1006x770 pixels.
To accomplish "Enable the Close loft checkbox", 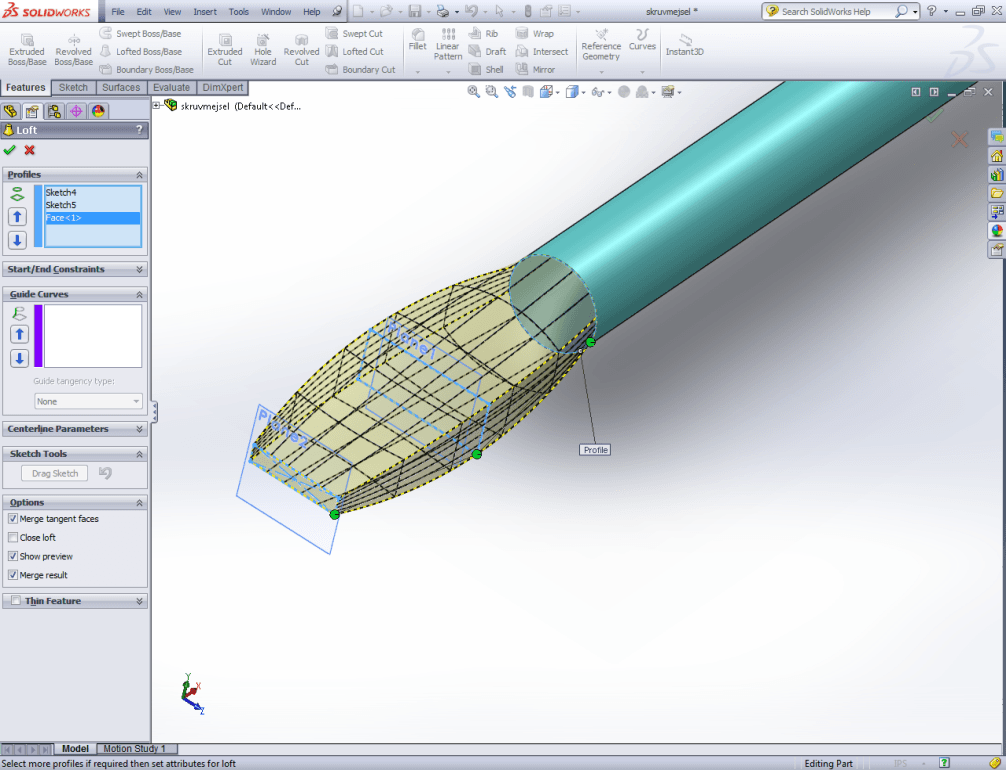I will (13, 537).
